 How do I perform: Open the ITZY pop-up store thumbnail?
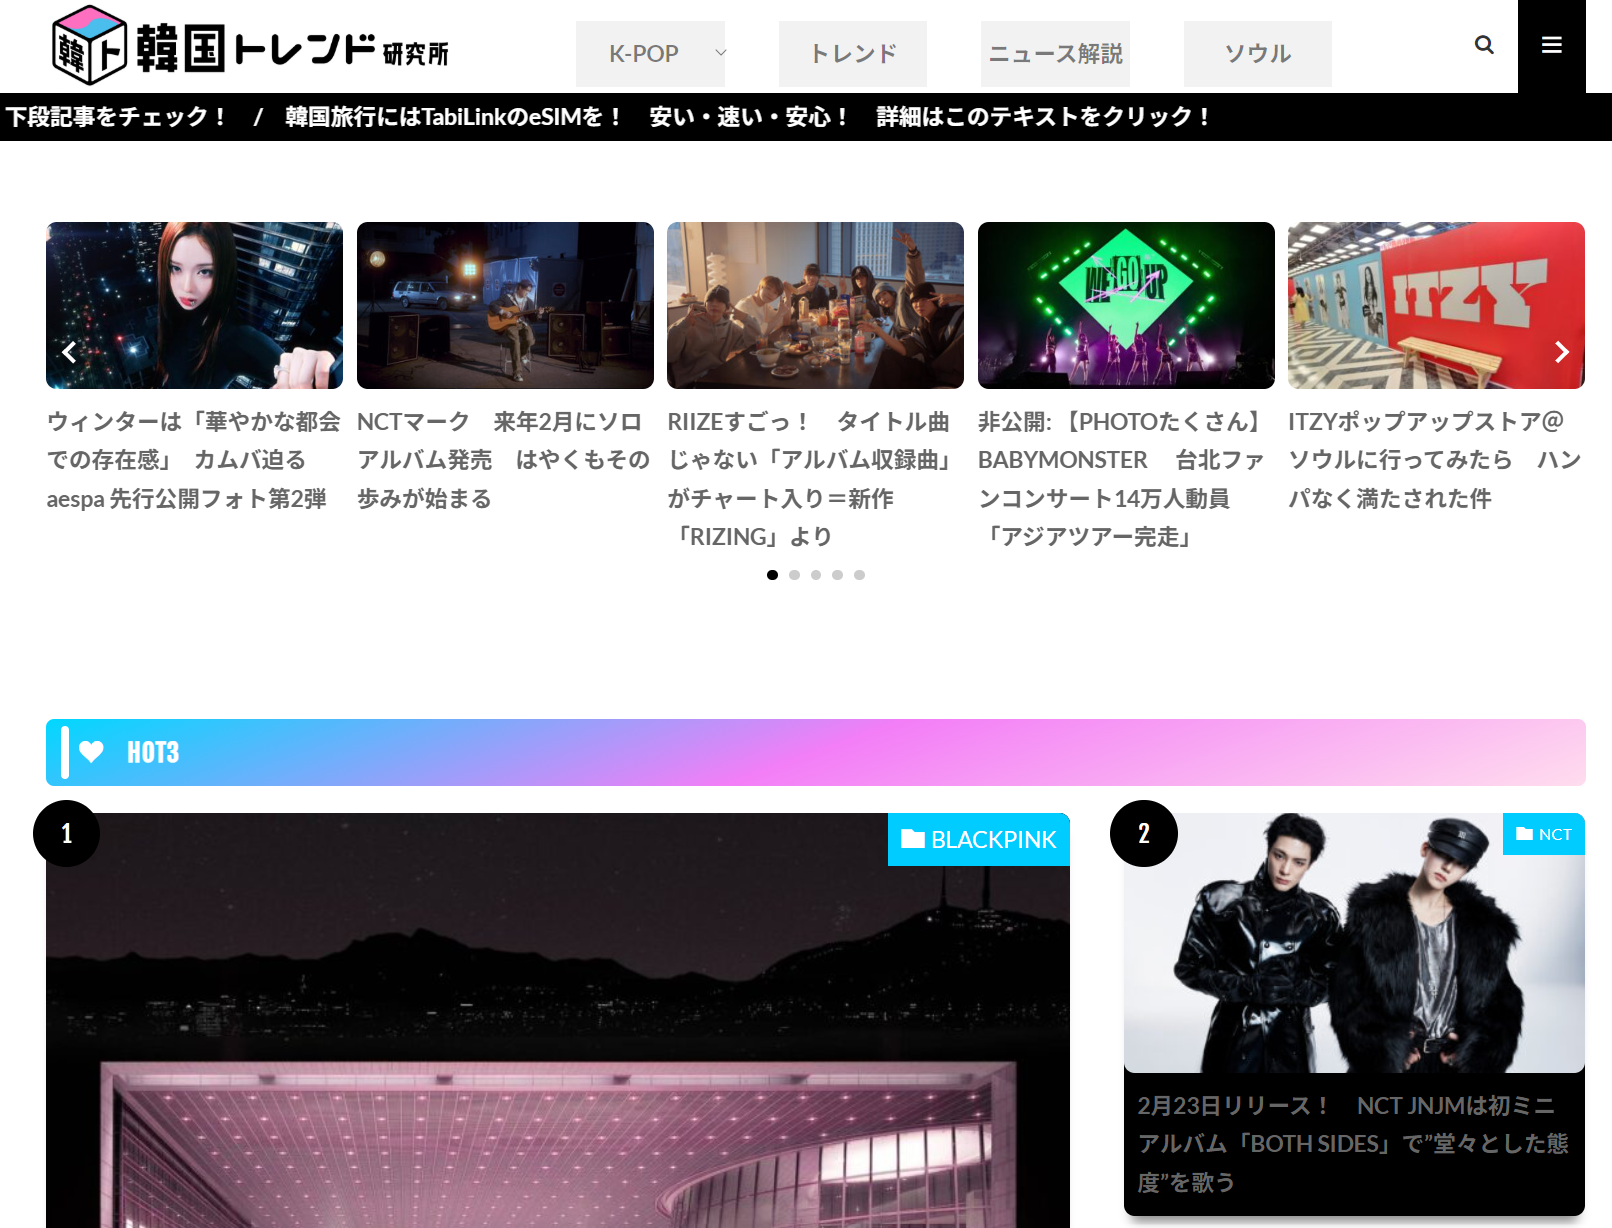[x=1435, y=305]
